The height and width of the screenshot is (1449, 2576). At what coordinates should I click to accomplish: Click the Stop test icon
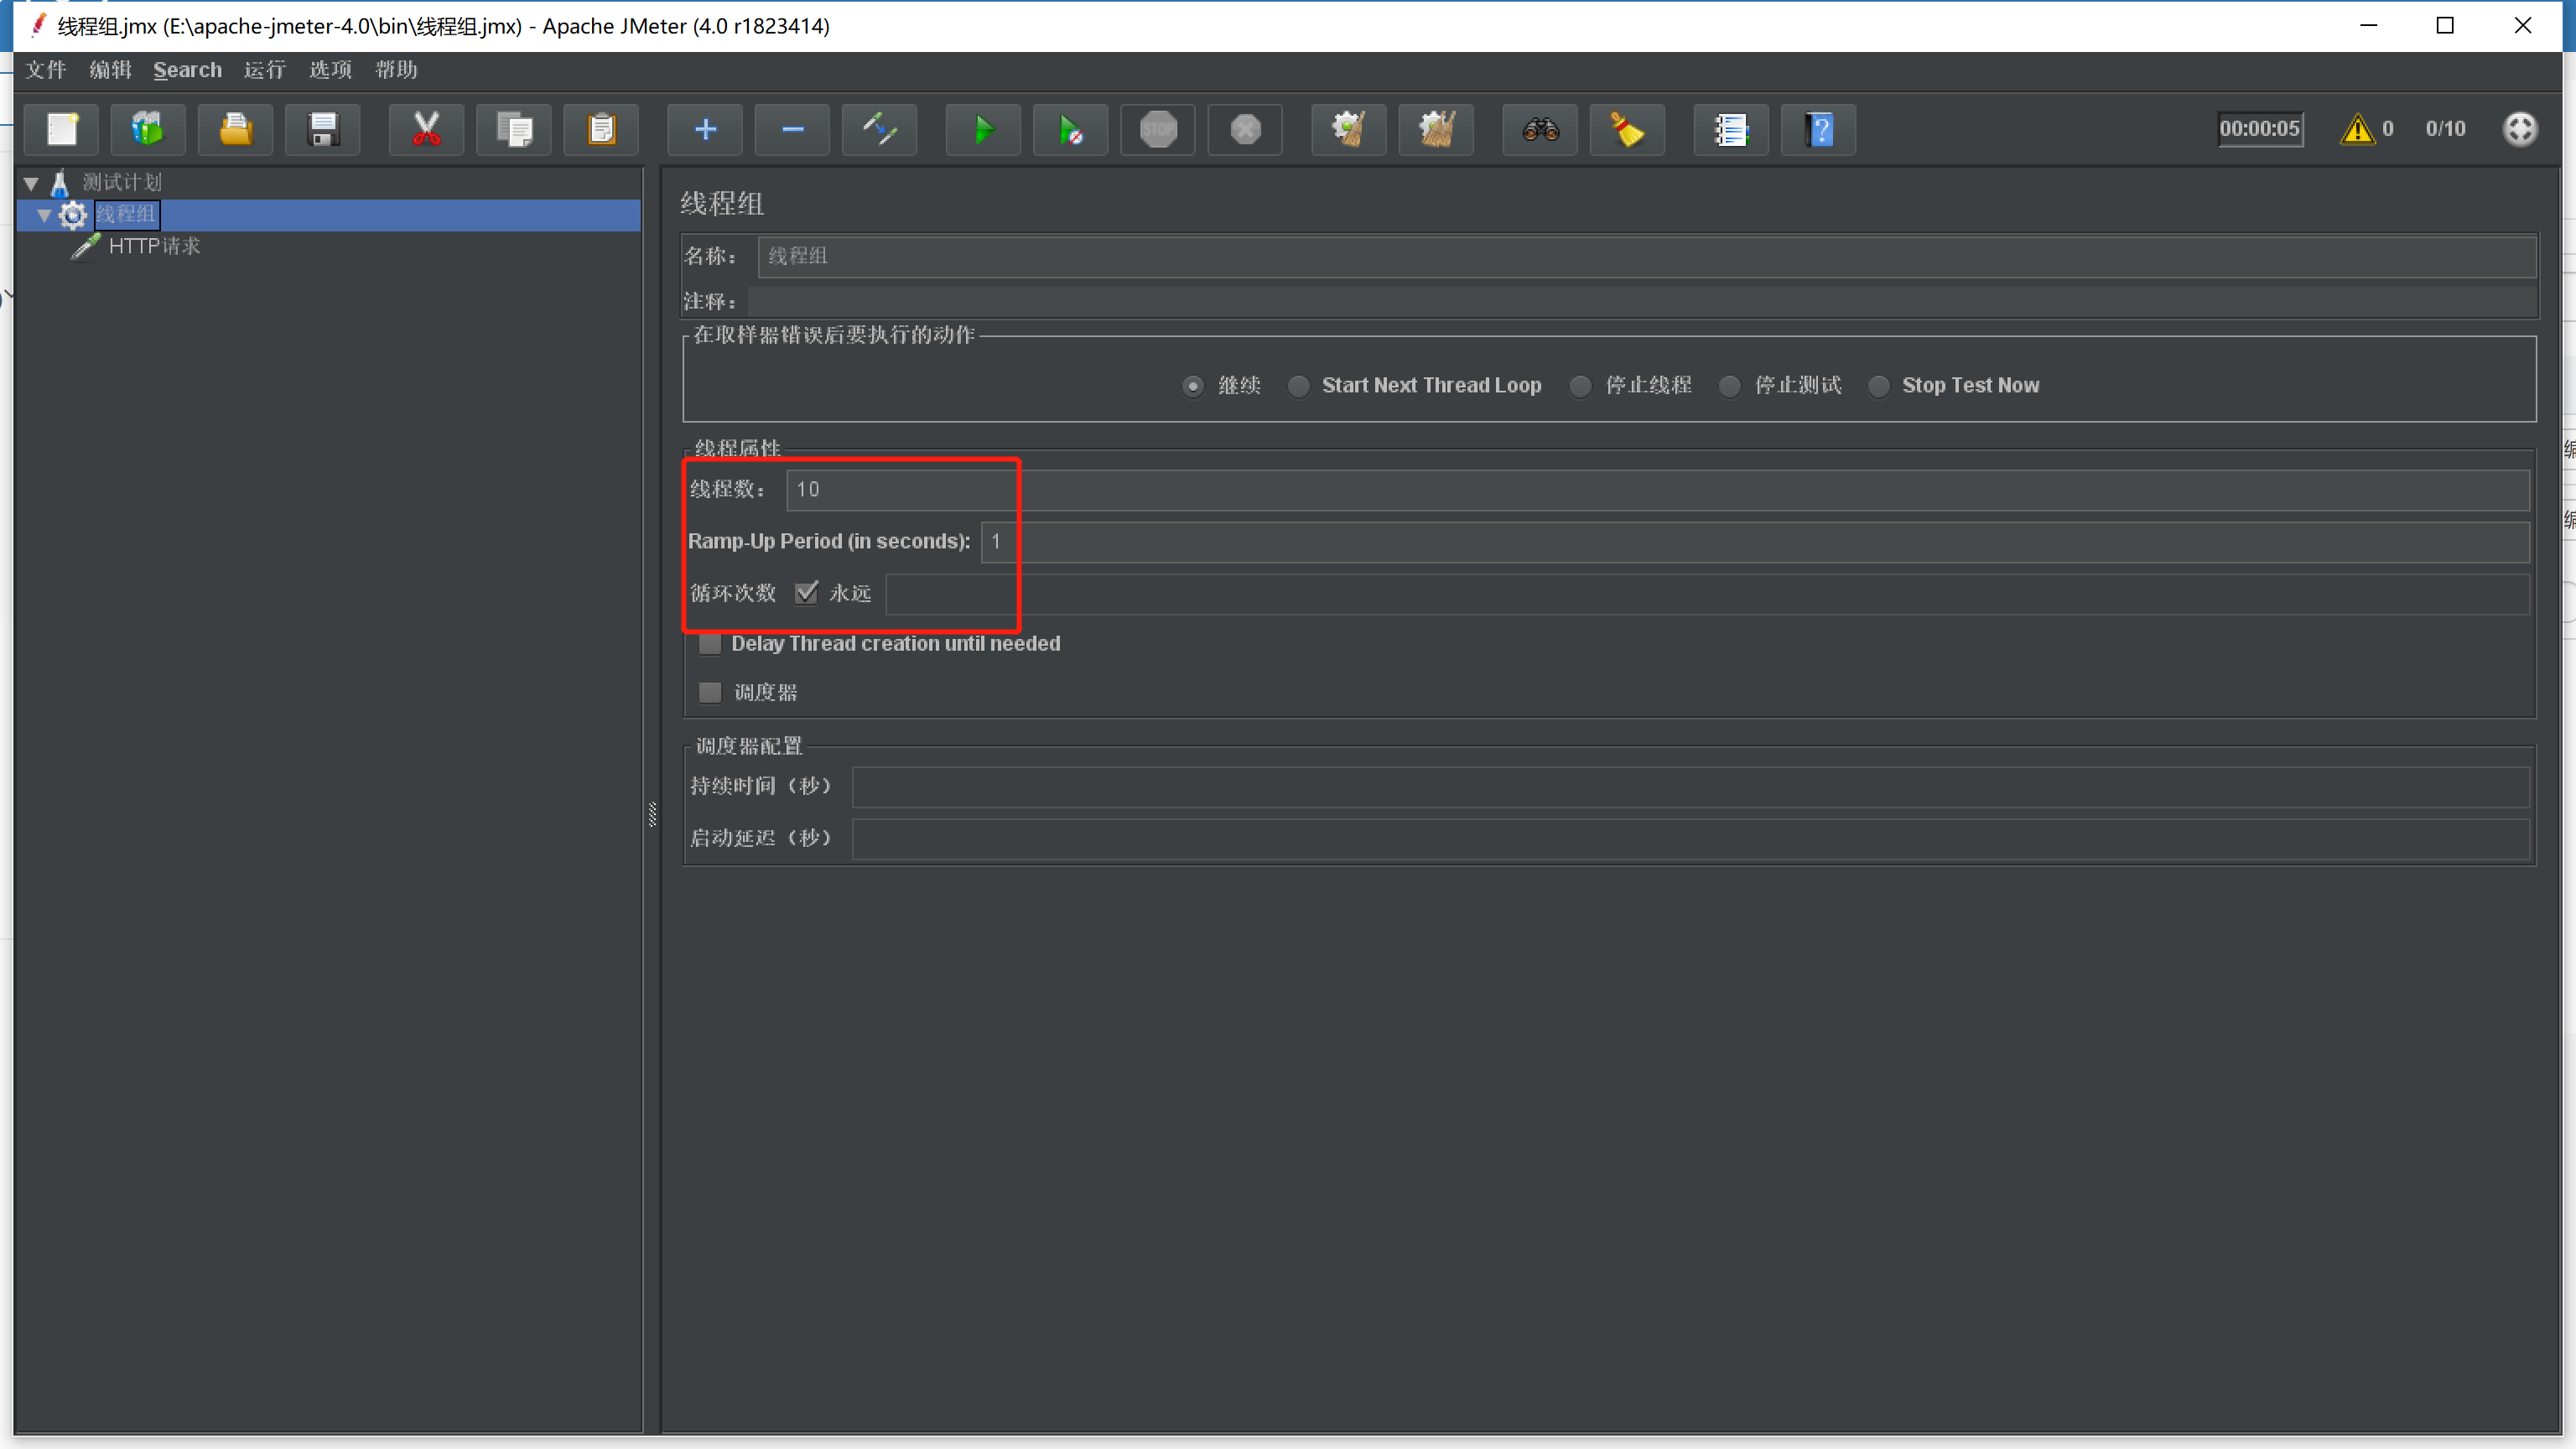tap(1158, 129)
